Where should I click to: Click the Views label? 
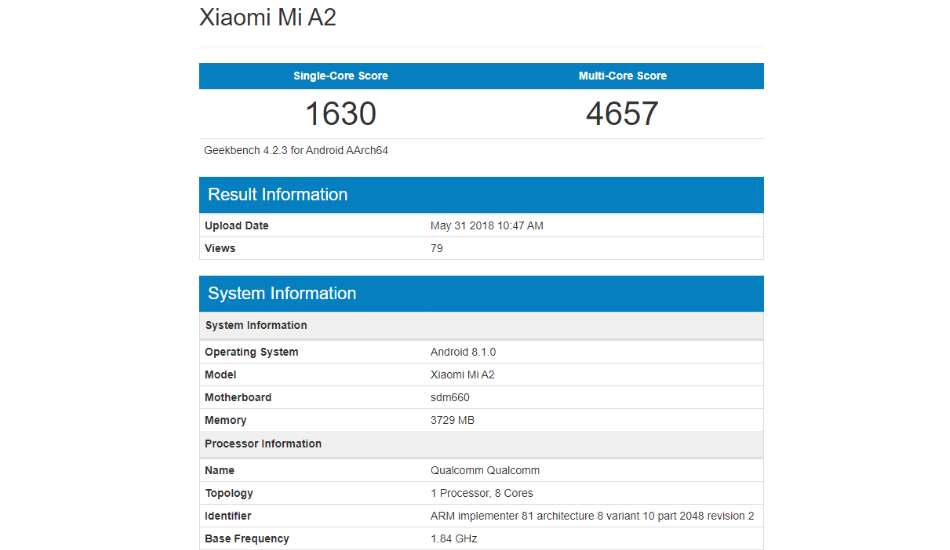[220, 248]
